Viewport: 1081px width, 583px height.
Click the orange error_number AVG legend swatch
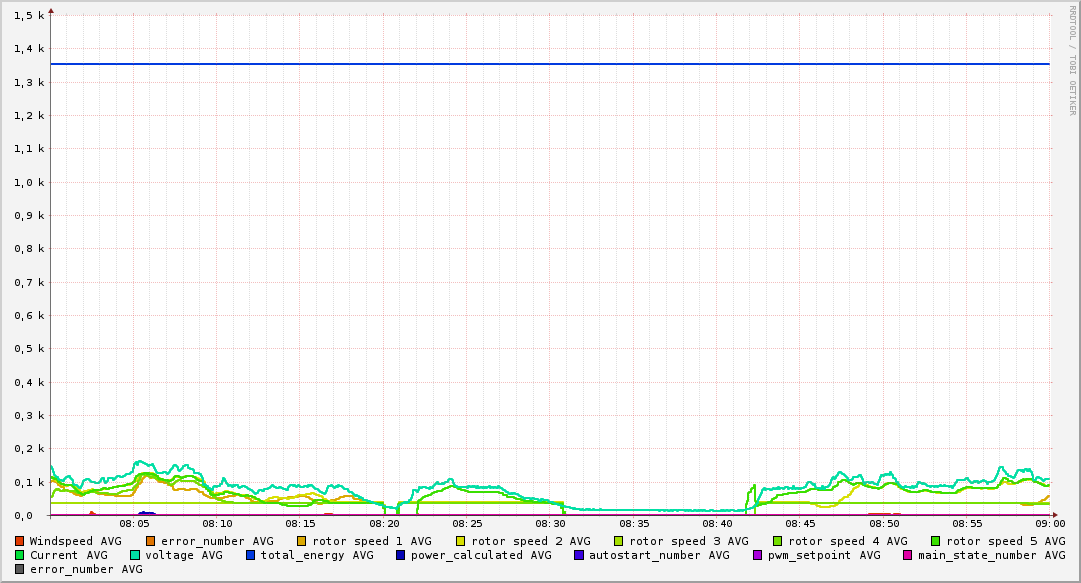[x=150, y=542]
